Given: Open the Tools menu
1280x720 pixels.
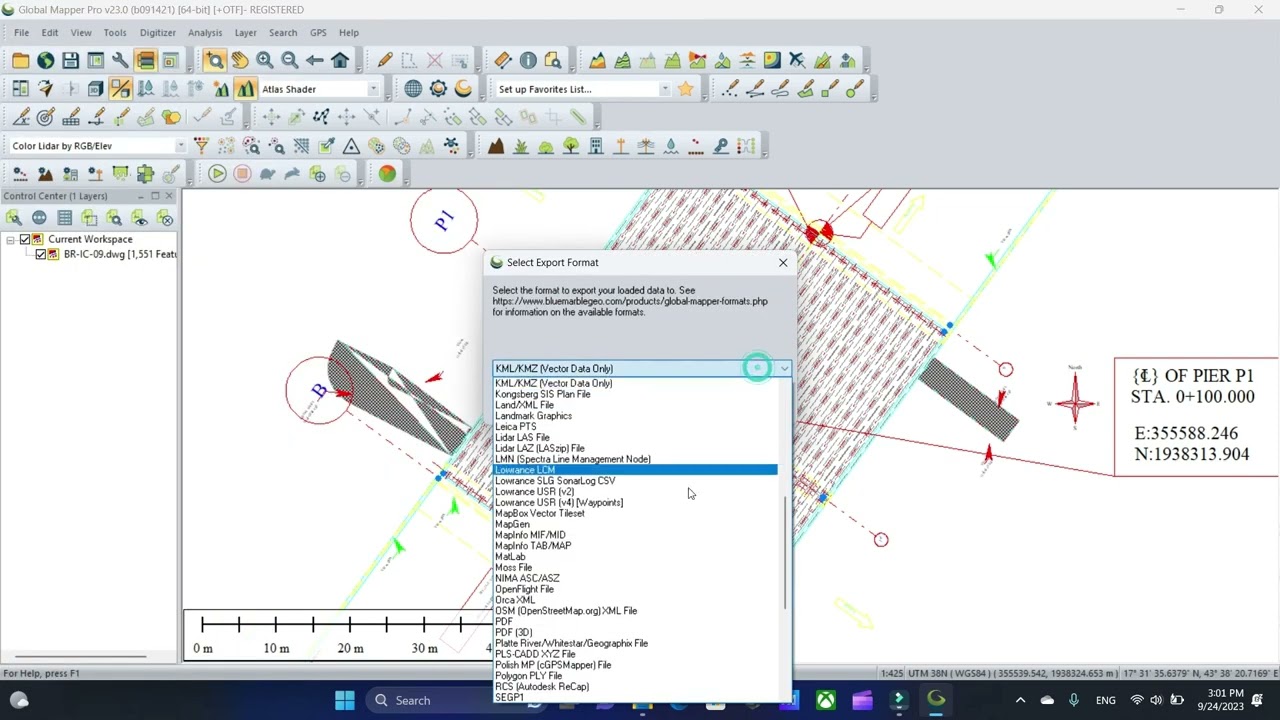Looking at the screenshot, I should pos(115,33).
